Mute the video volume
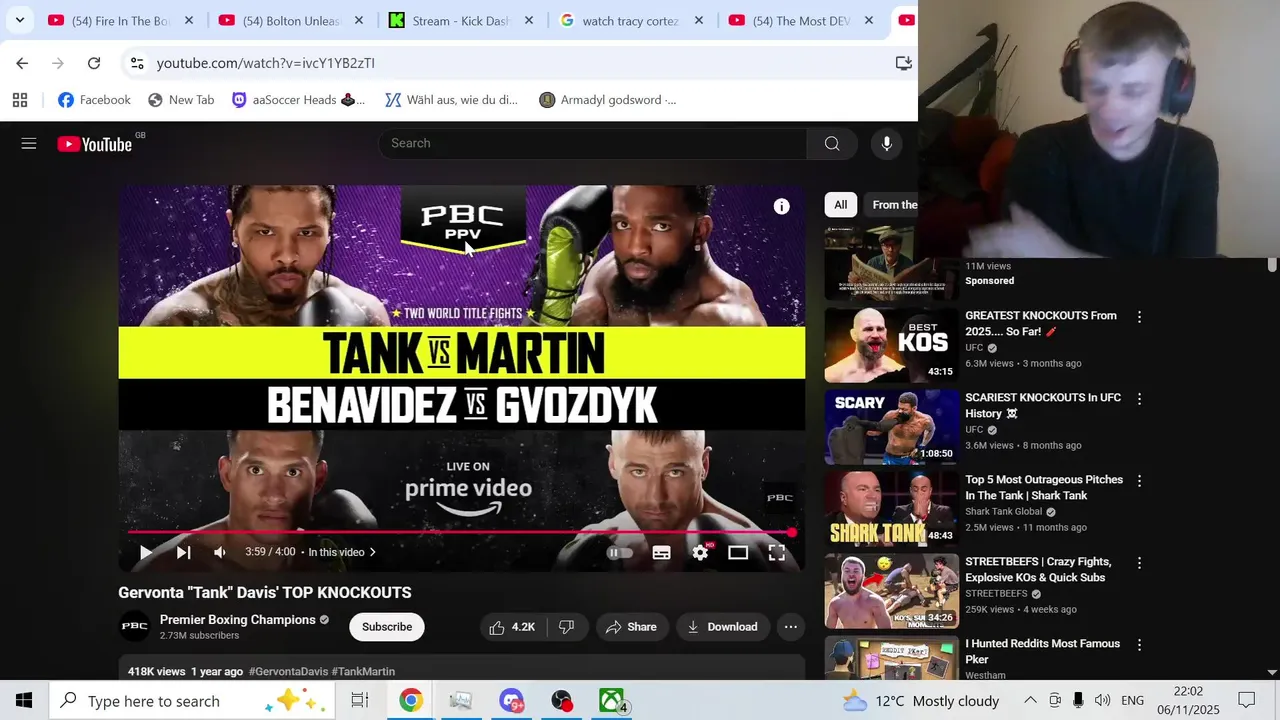The width and height of the screenshot is (1280, 720). point(220,552)
